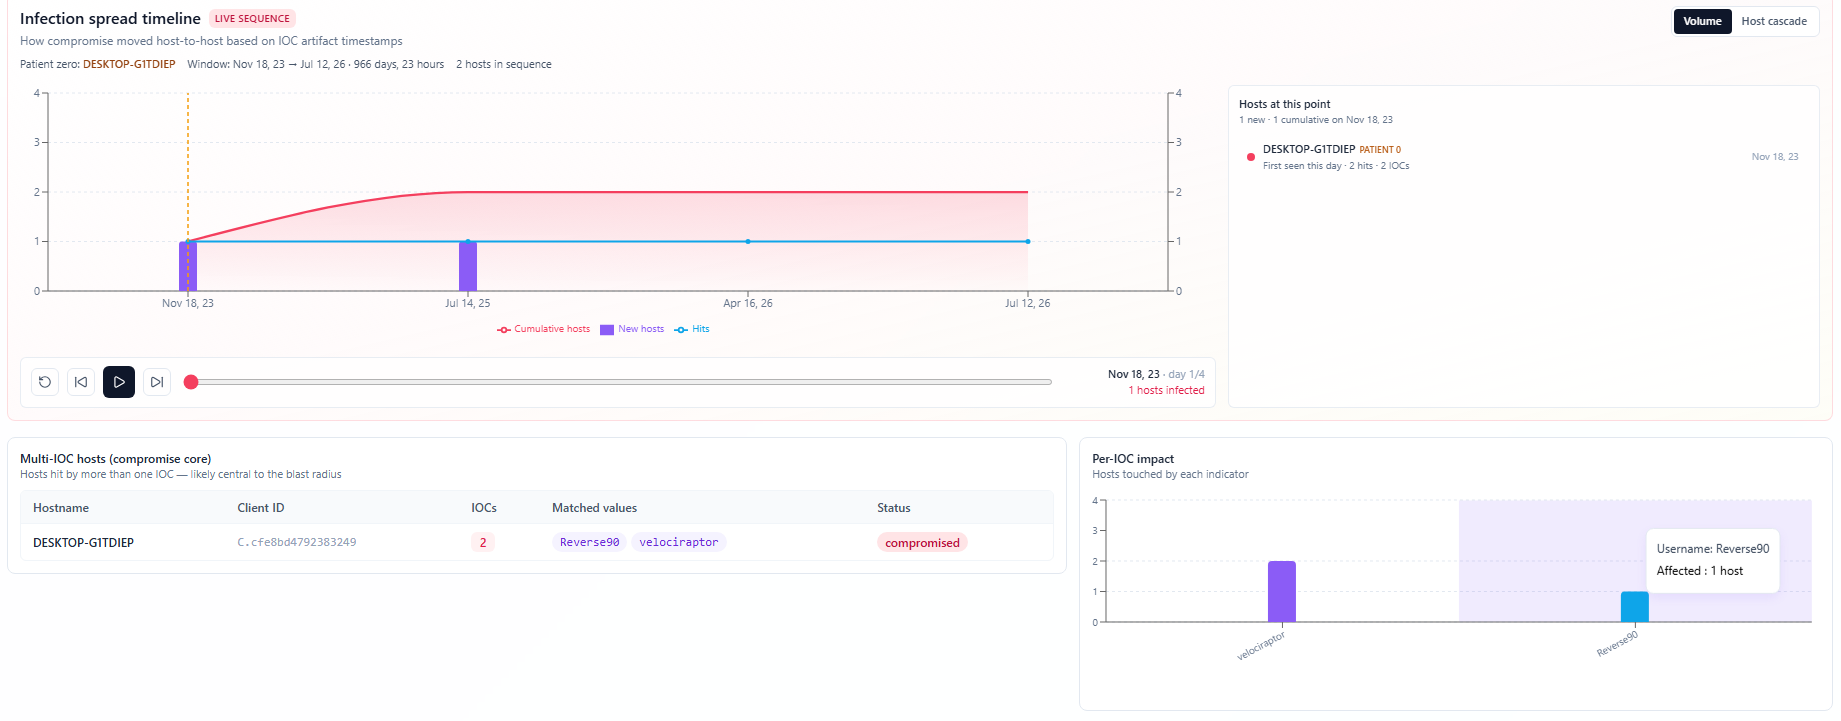Screen dimensions: 1841x721
Task: Click the Reverse90 matched value tag
Action: 589,542
